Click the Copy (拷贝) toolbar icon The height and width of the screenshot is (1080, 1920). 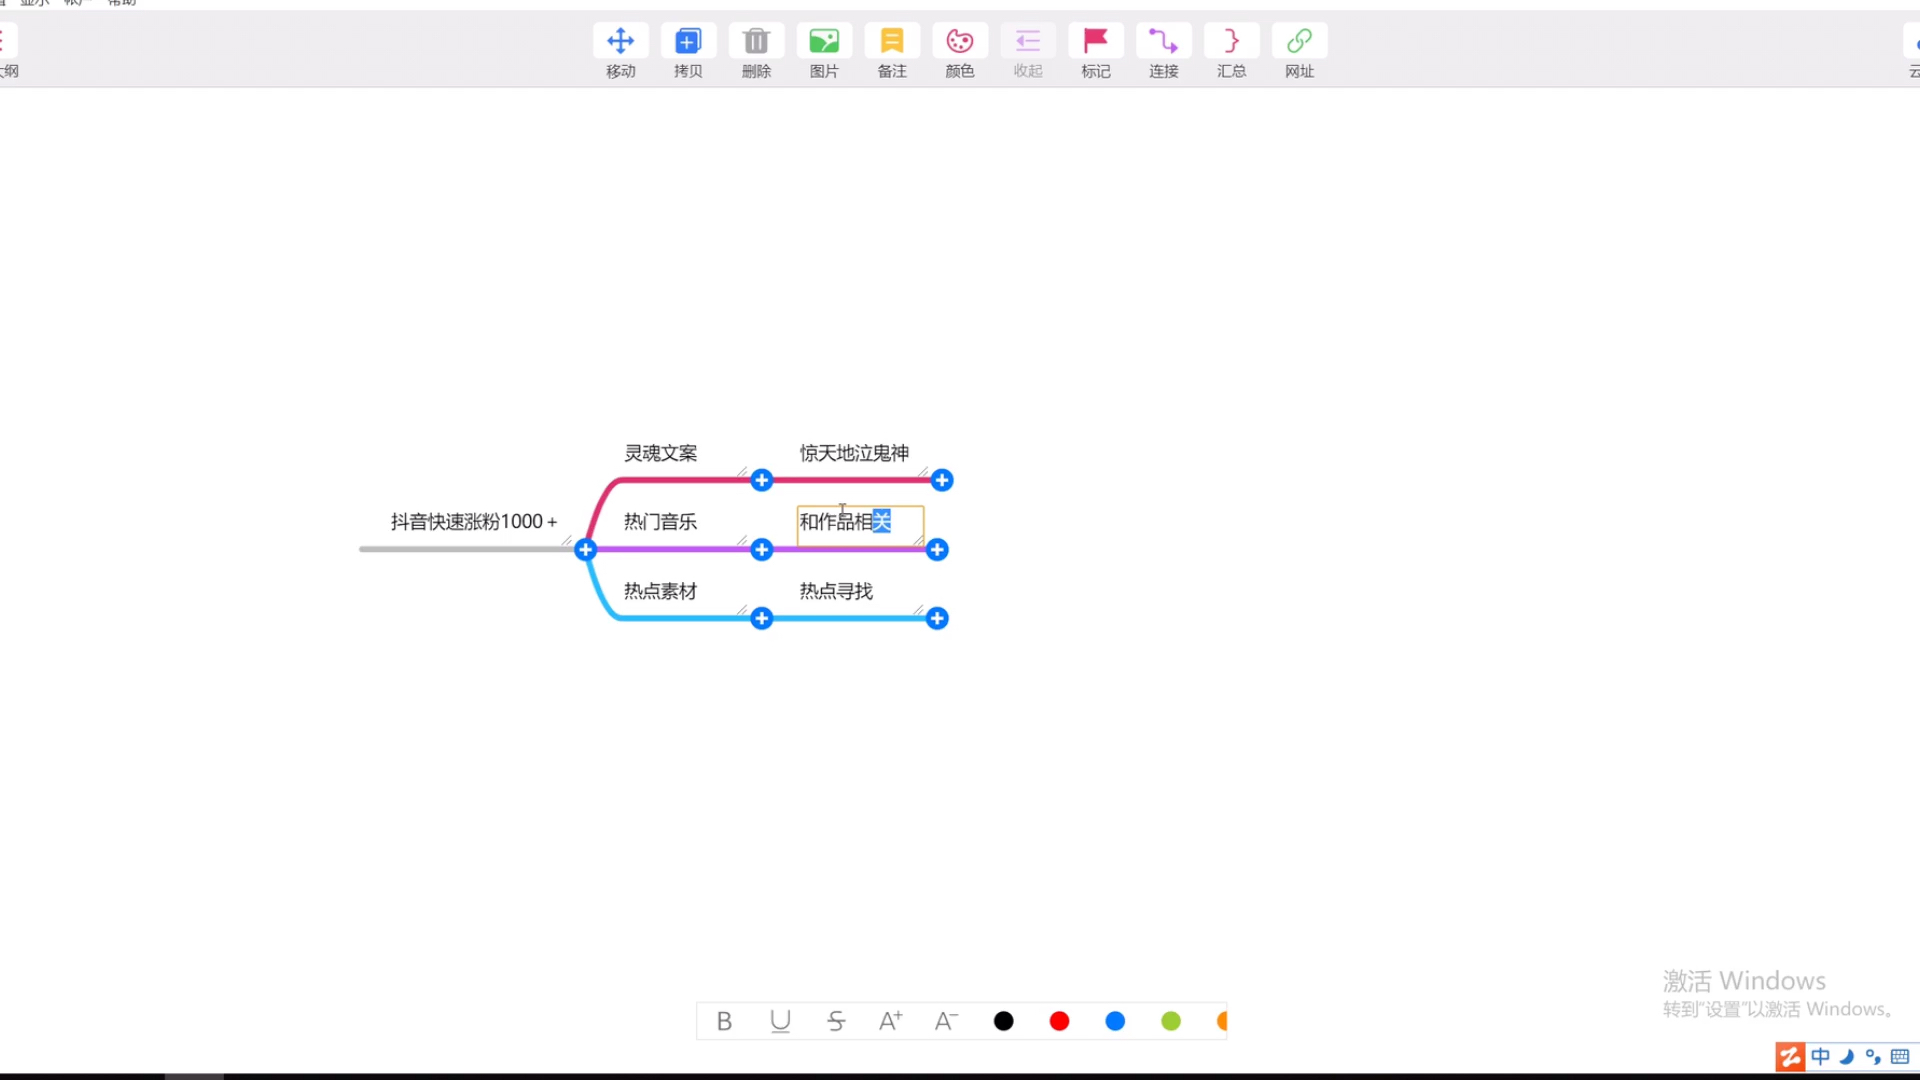688,41
